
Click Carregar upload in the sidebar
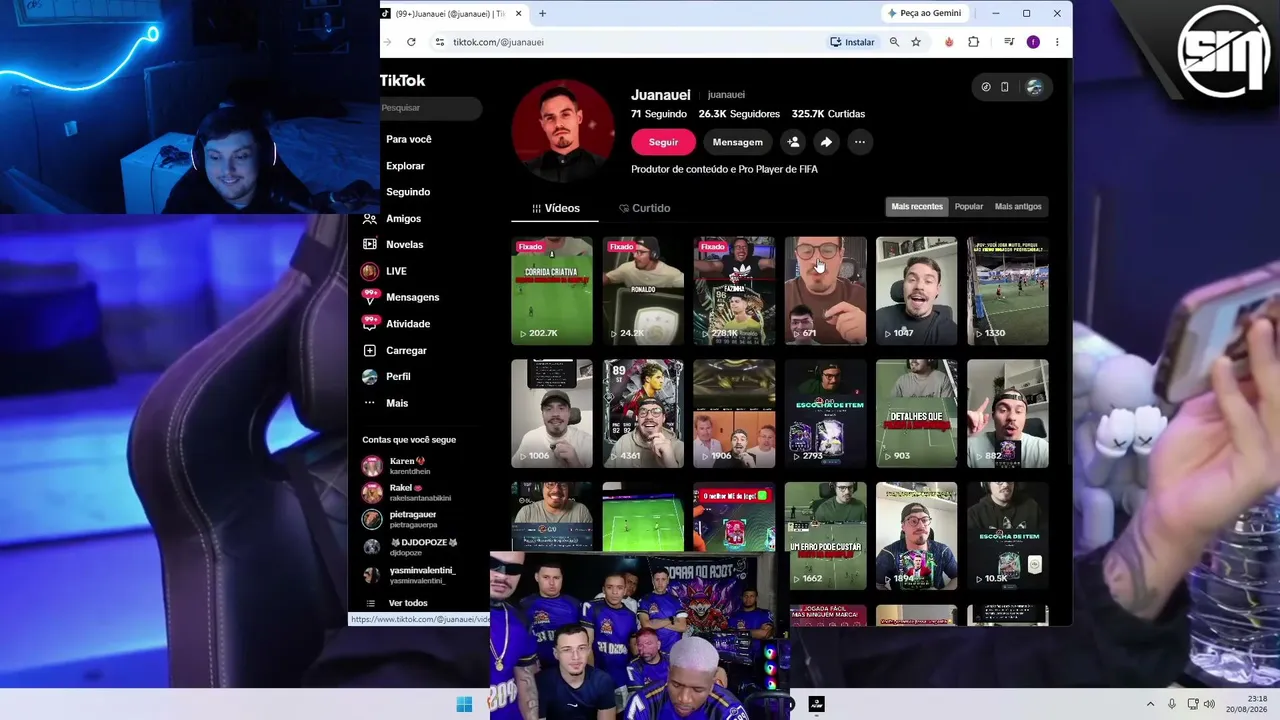[406, 350]
